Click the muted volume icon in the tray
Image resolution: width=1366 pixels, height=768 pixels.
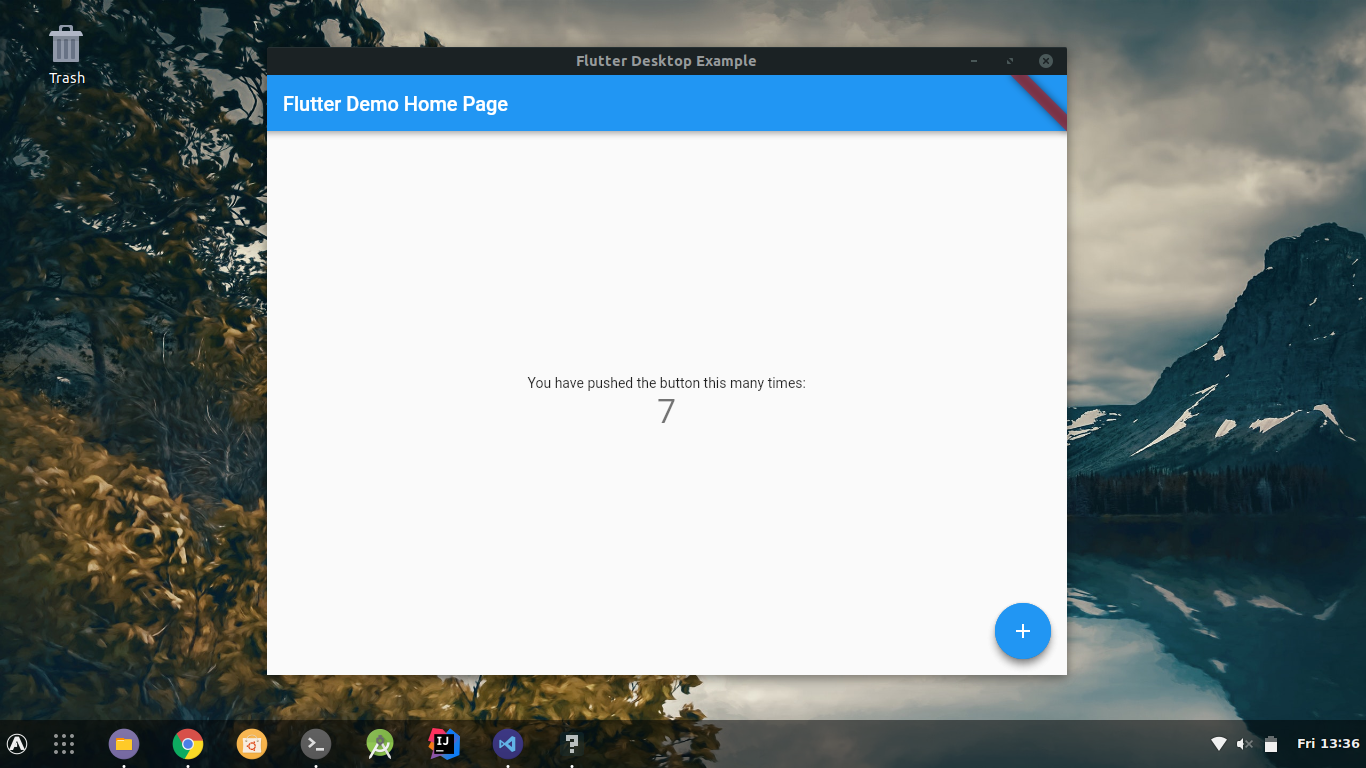[1245, 744]
